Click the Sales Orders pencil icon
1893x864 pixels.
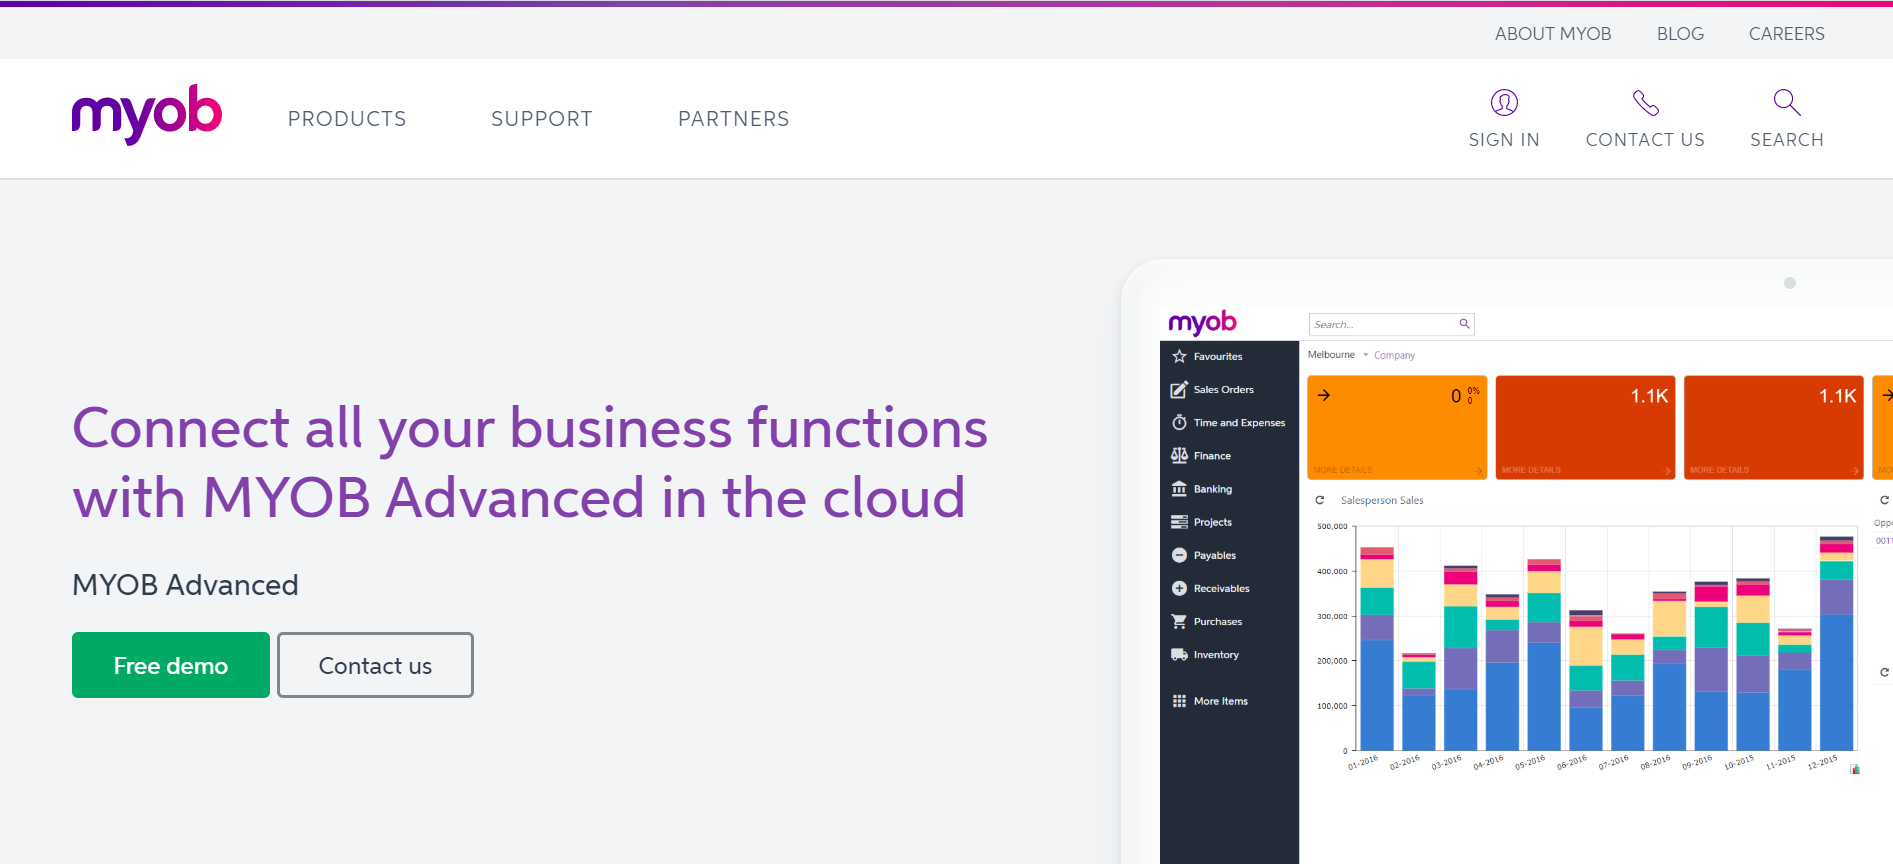1179,390
